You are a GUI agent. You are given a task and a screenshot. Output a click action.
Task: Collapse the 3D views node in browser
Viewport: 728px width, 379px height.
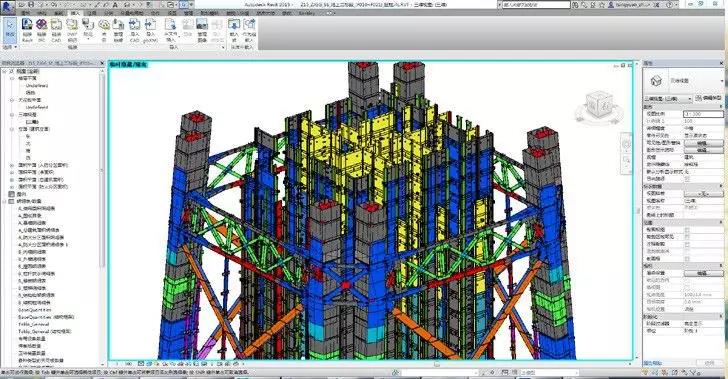coord(12,114)
